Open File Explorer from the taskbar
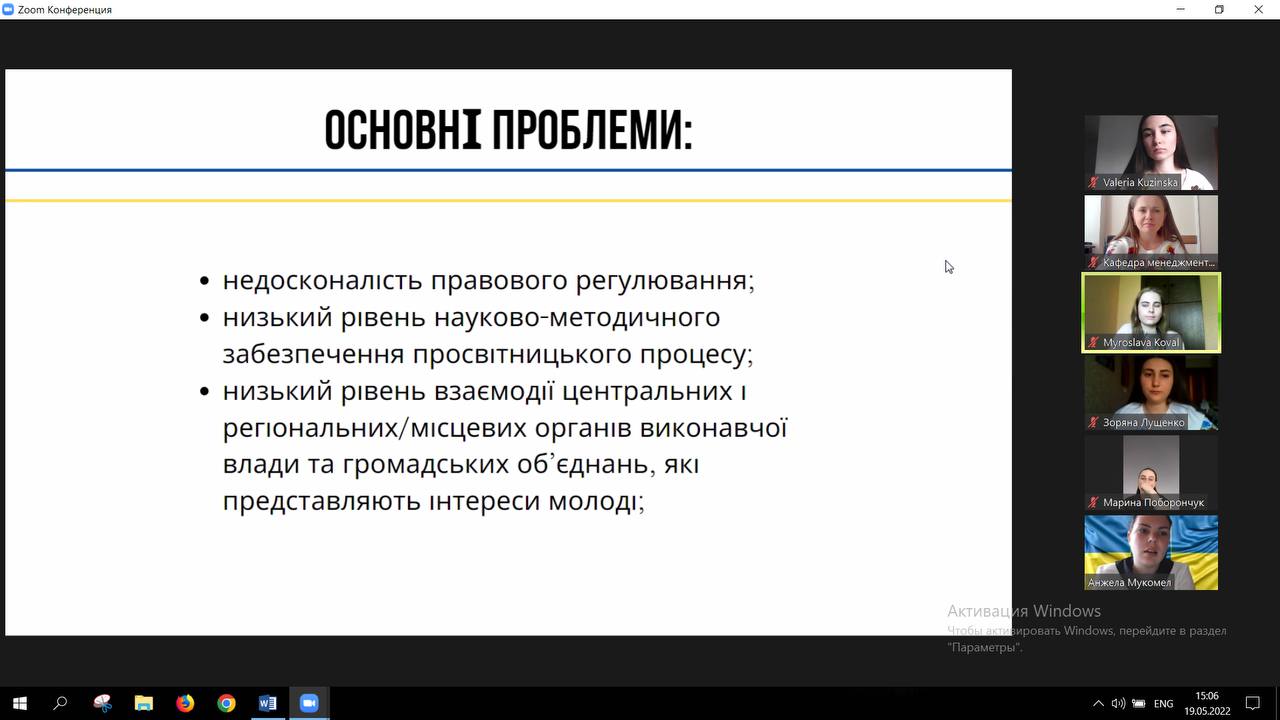 [x=143, y=703]
